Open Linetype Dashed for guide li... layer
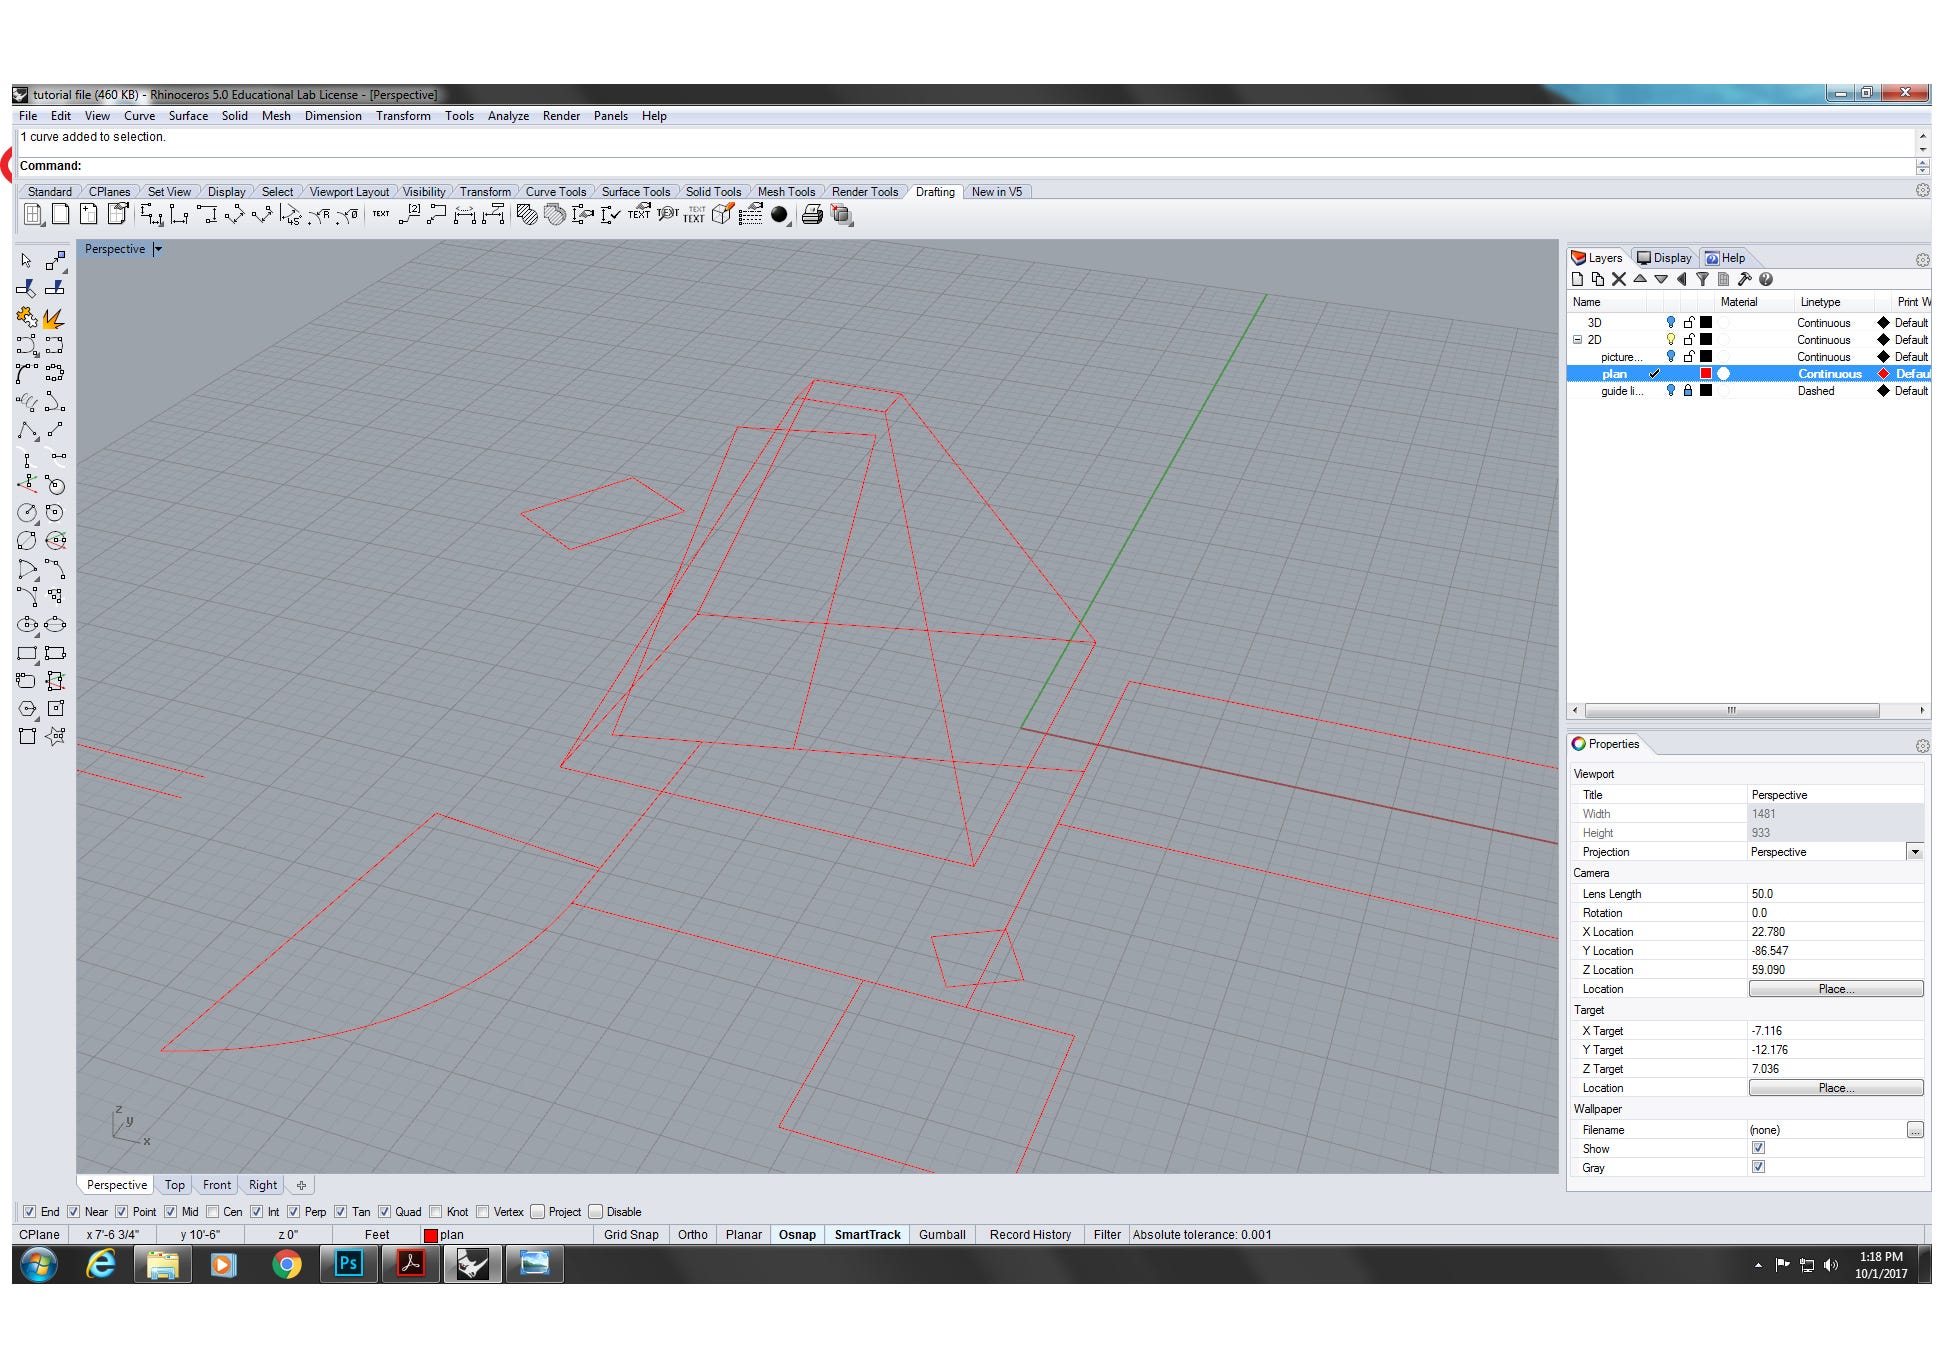This screenshot has width=1944, height=1368. tap(1816, 390)
